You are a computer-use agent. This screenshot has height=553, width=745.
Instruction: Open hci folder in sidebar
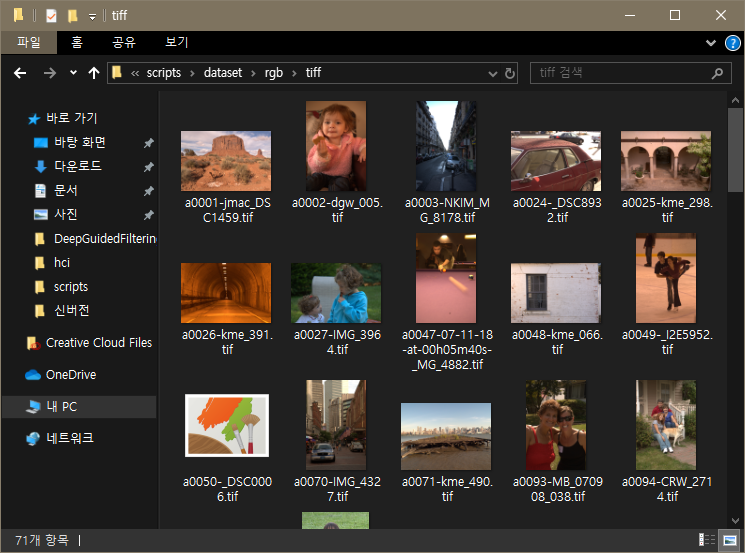(61, 263)
